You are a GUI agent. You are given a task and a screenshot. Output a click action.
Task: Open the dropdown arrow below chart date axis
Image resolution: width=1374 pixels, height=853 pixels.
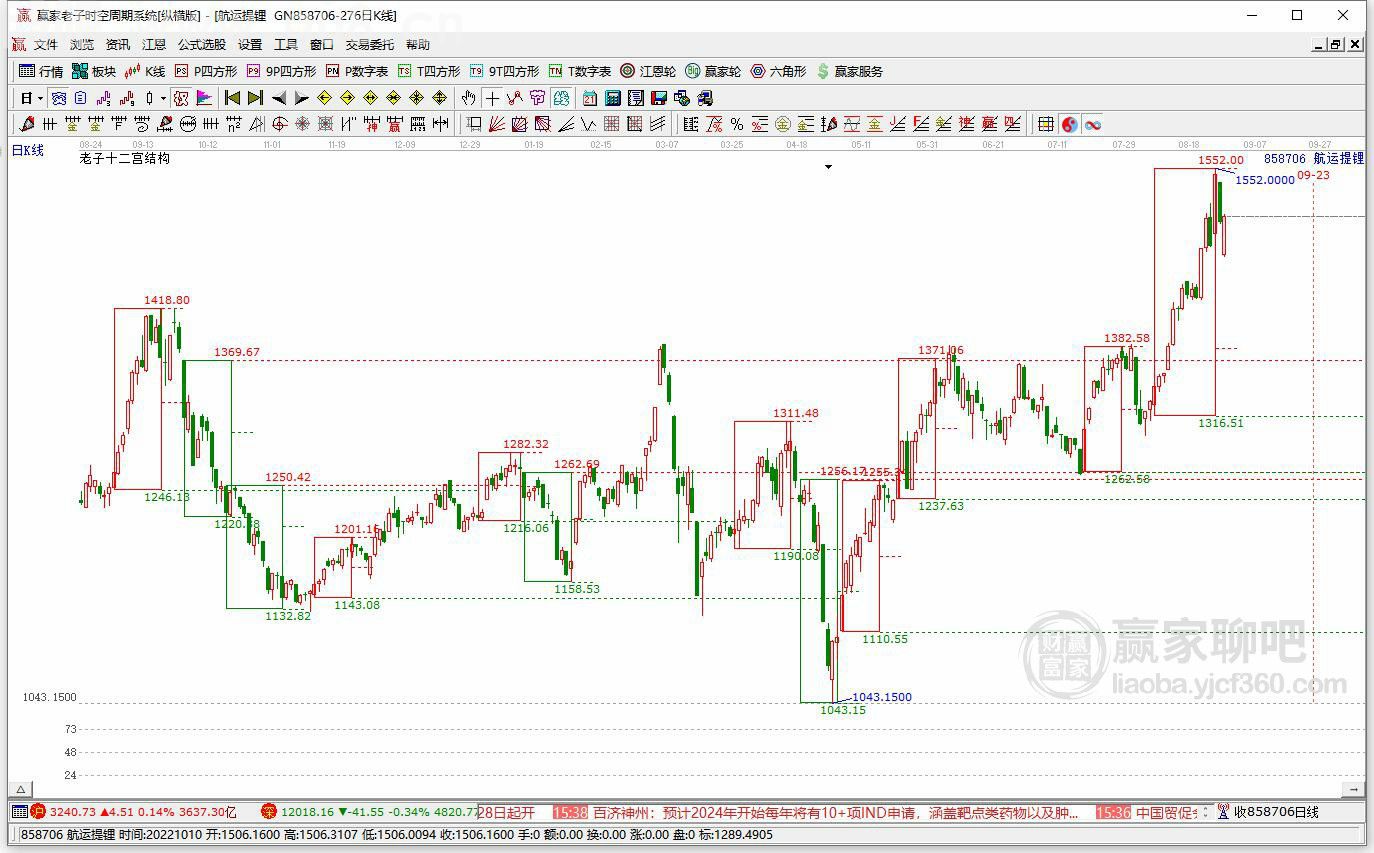[x=828, y=167]
